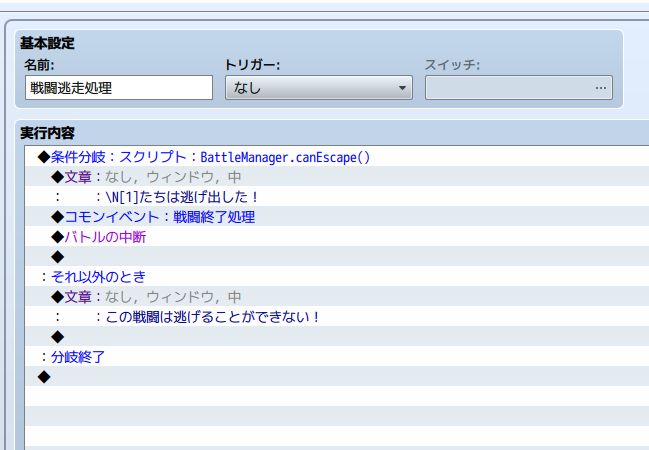This screenshot has height=450, width=649.
Task: Select the 分岐終了 line
Action: [337, 356]
